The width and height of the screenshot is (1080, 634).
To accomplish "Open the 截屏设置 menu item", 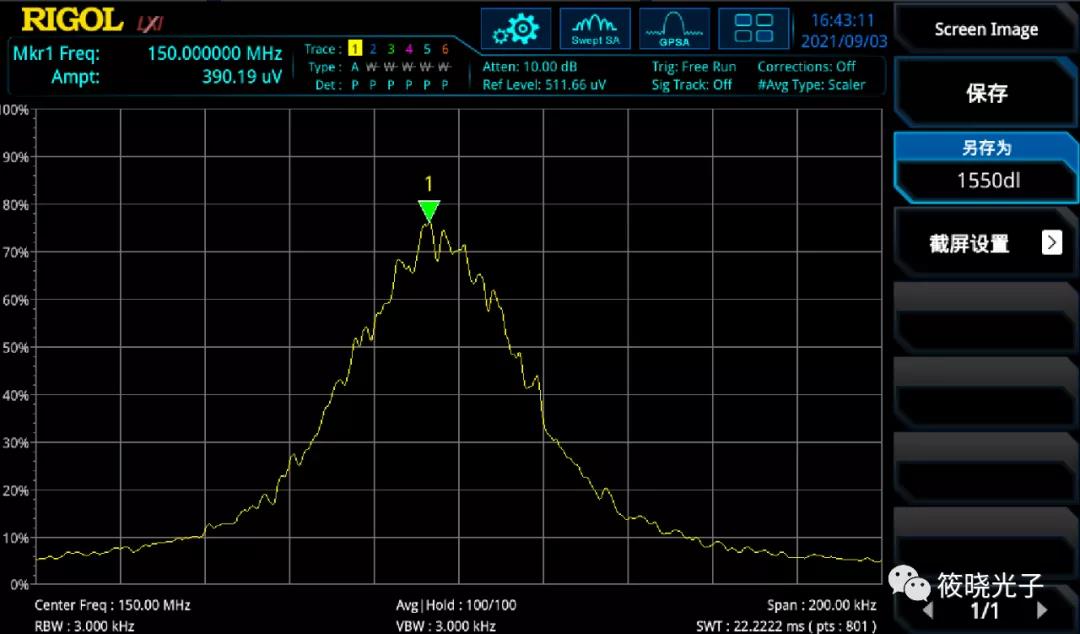I will point(970,243).
